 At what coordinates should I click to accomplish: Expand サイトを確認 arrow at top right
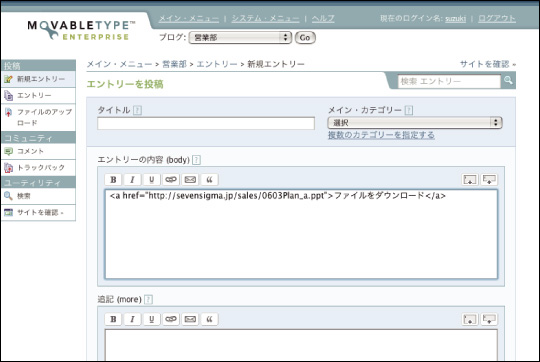tap(514, 64)
